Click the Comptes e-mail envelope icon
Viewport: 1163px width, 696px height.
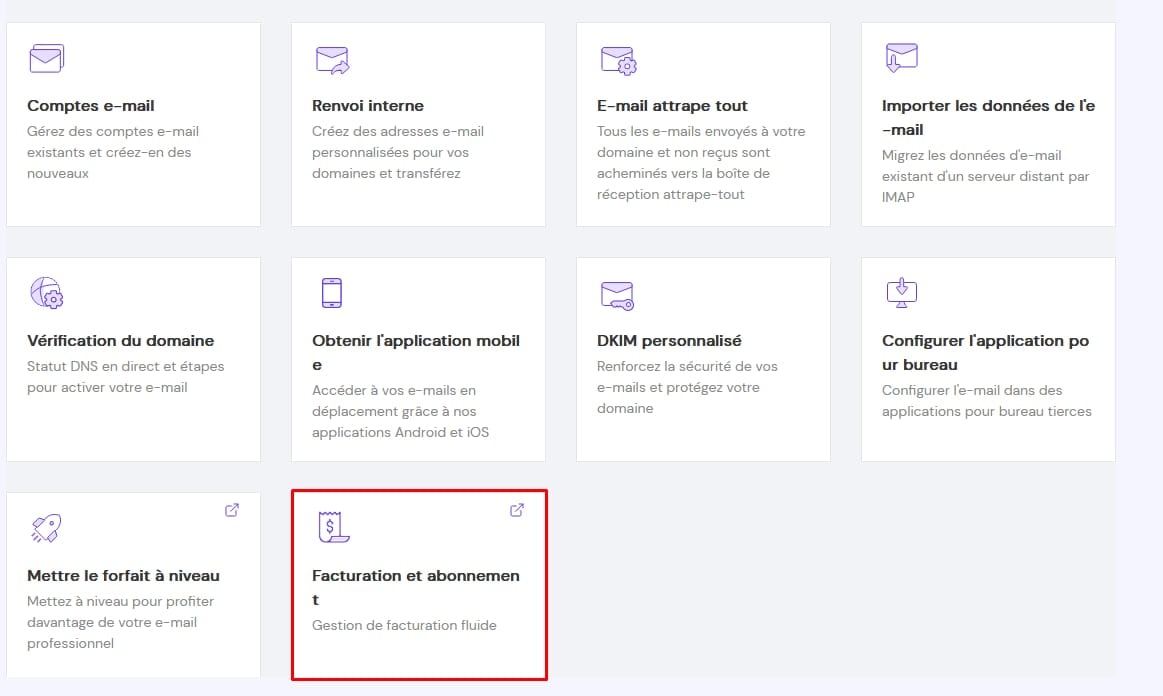46,59
